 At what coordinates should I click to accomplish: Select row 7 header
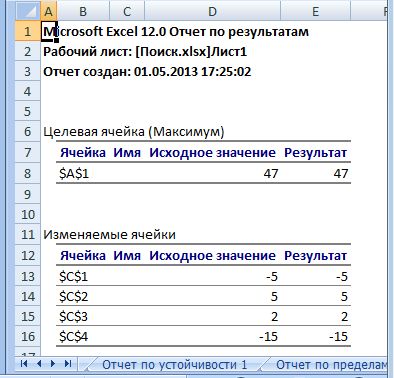[x=28, y=153]
